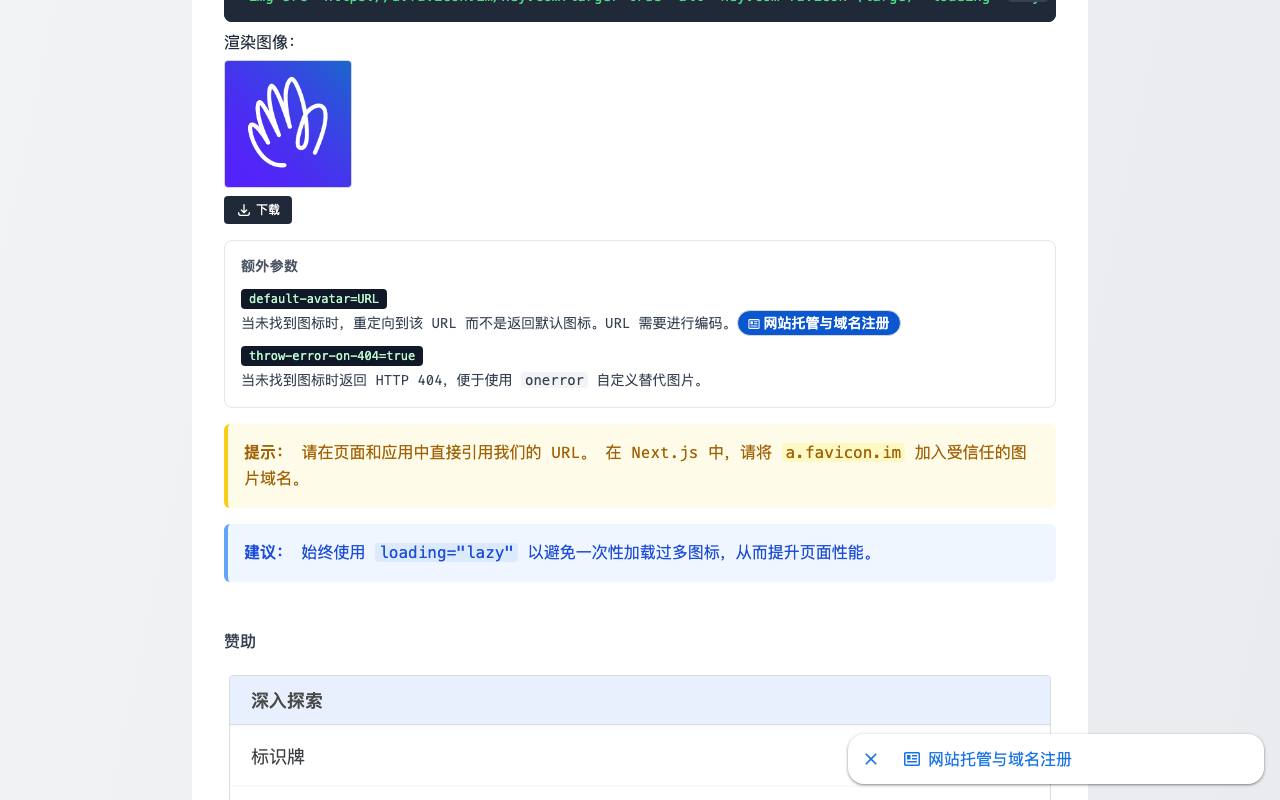Close the floating bottom banner with X
Screen dimensions: 1280x800
coord(871,759)
